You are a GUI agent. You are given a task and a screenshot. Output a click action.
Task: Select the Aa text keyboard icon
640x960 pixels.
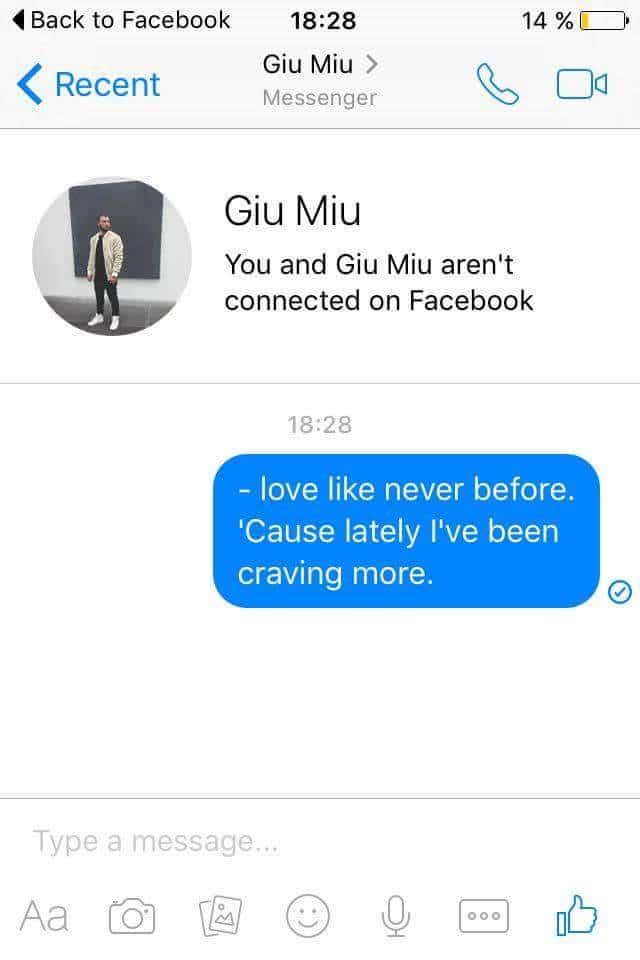tap(44, 917)
